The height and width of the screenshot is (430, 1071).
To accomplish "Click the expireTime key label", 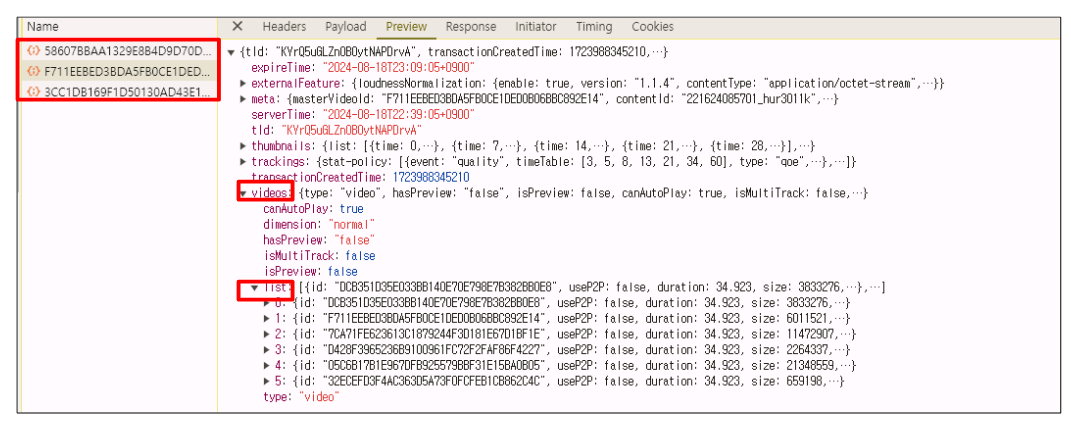I will [283, 68].
